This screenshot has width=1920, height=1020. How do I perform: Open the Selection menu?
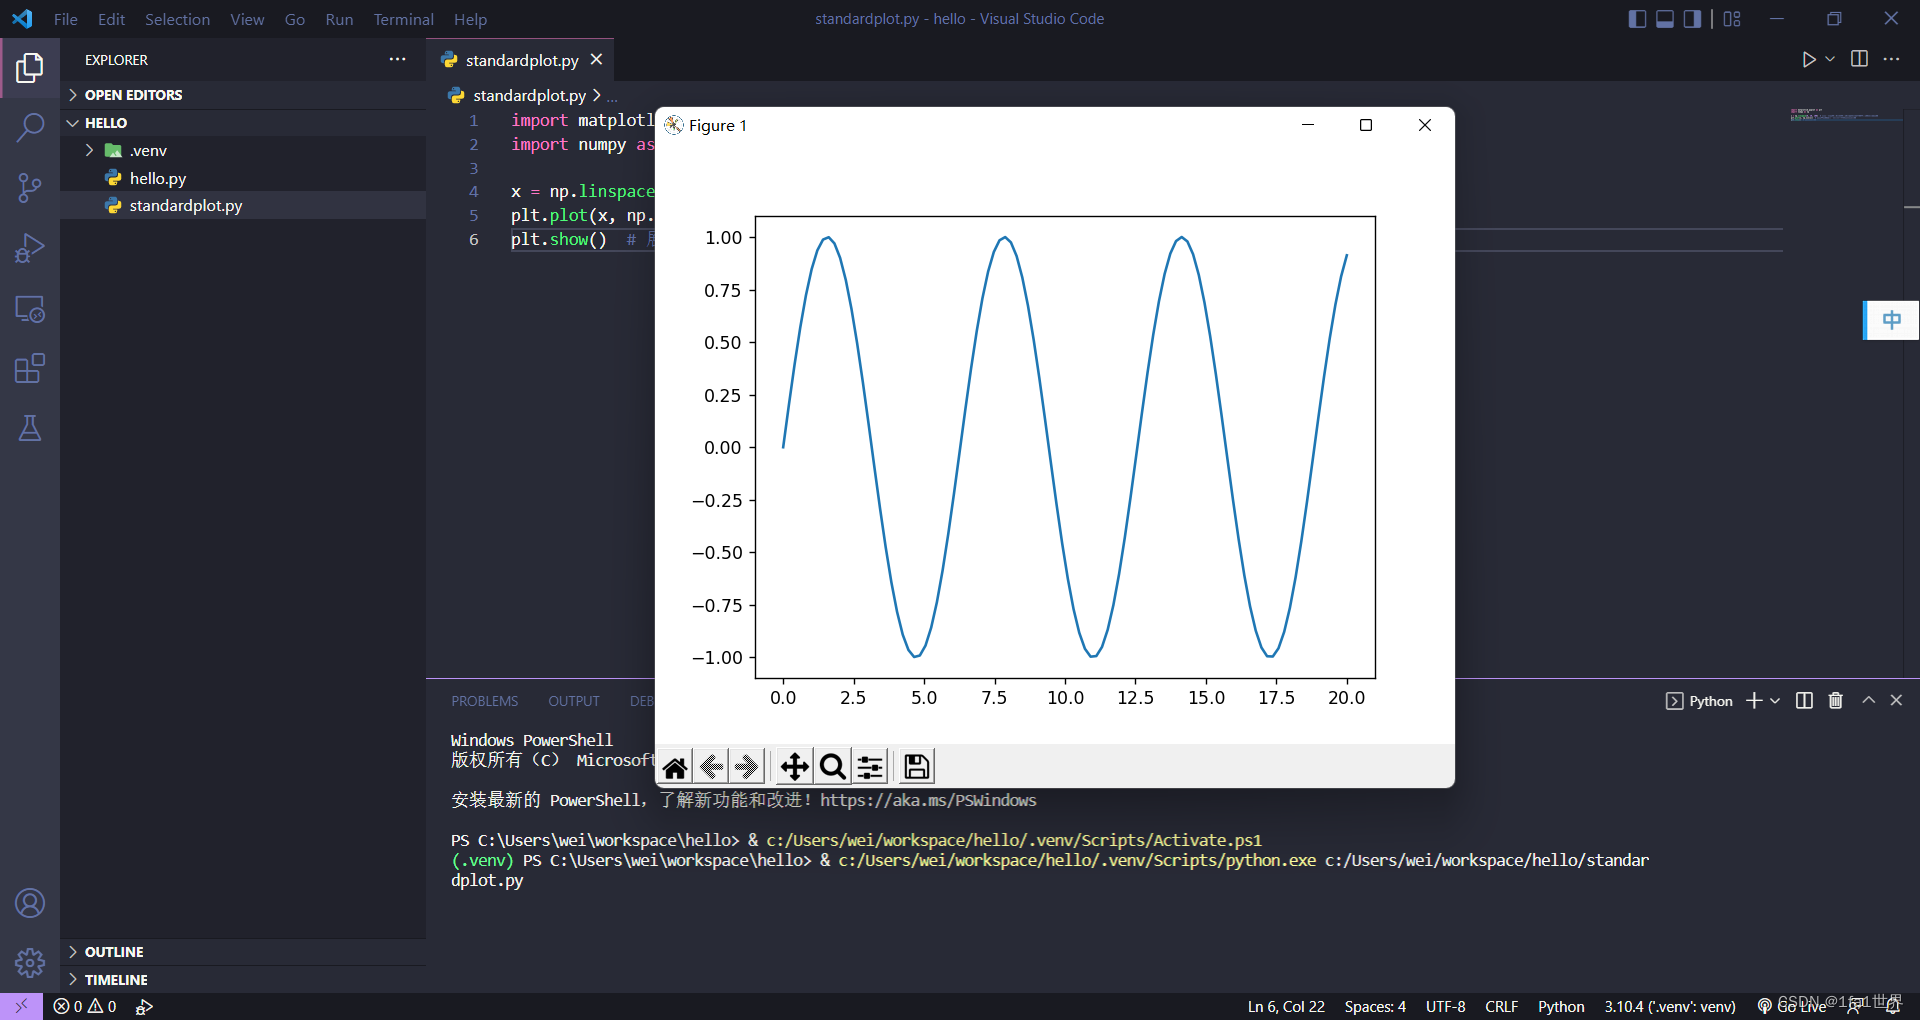pyautogui.click(x=177, y=19)
